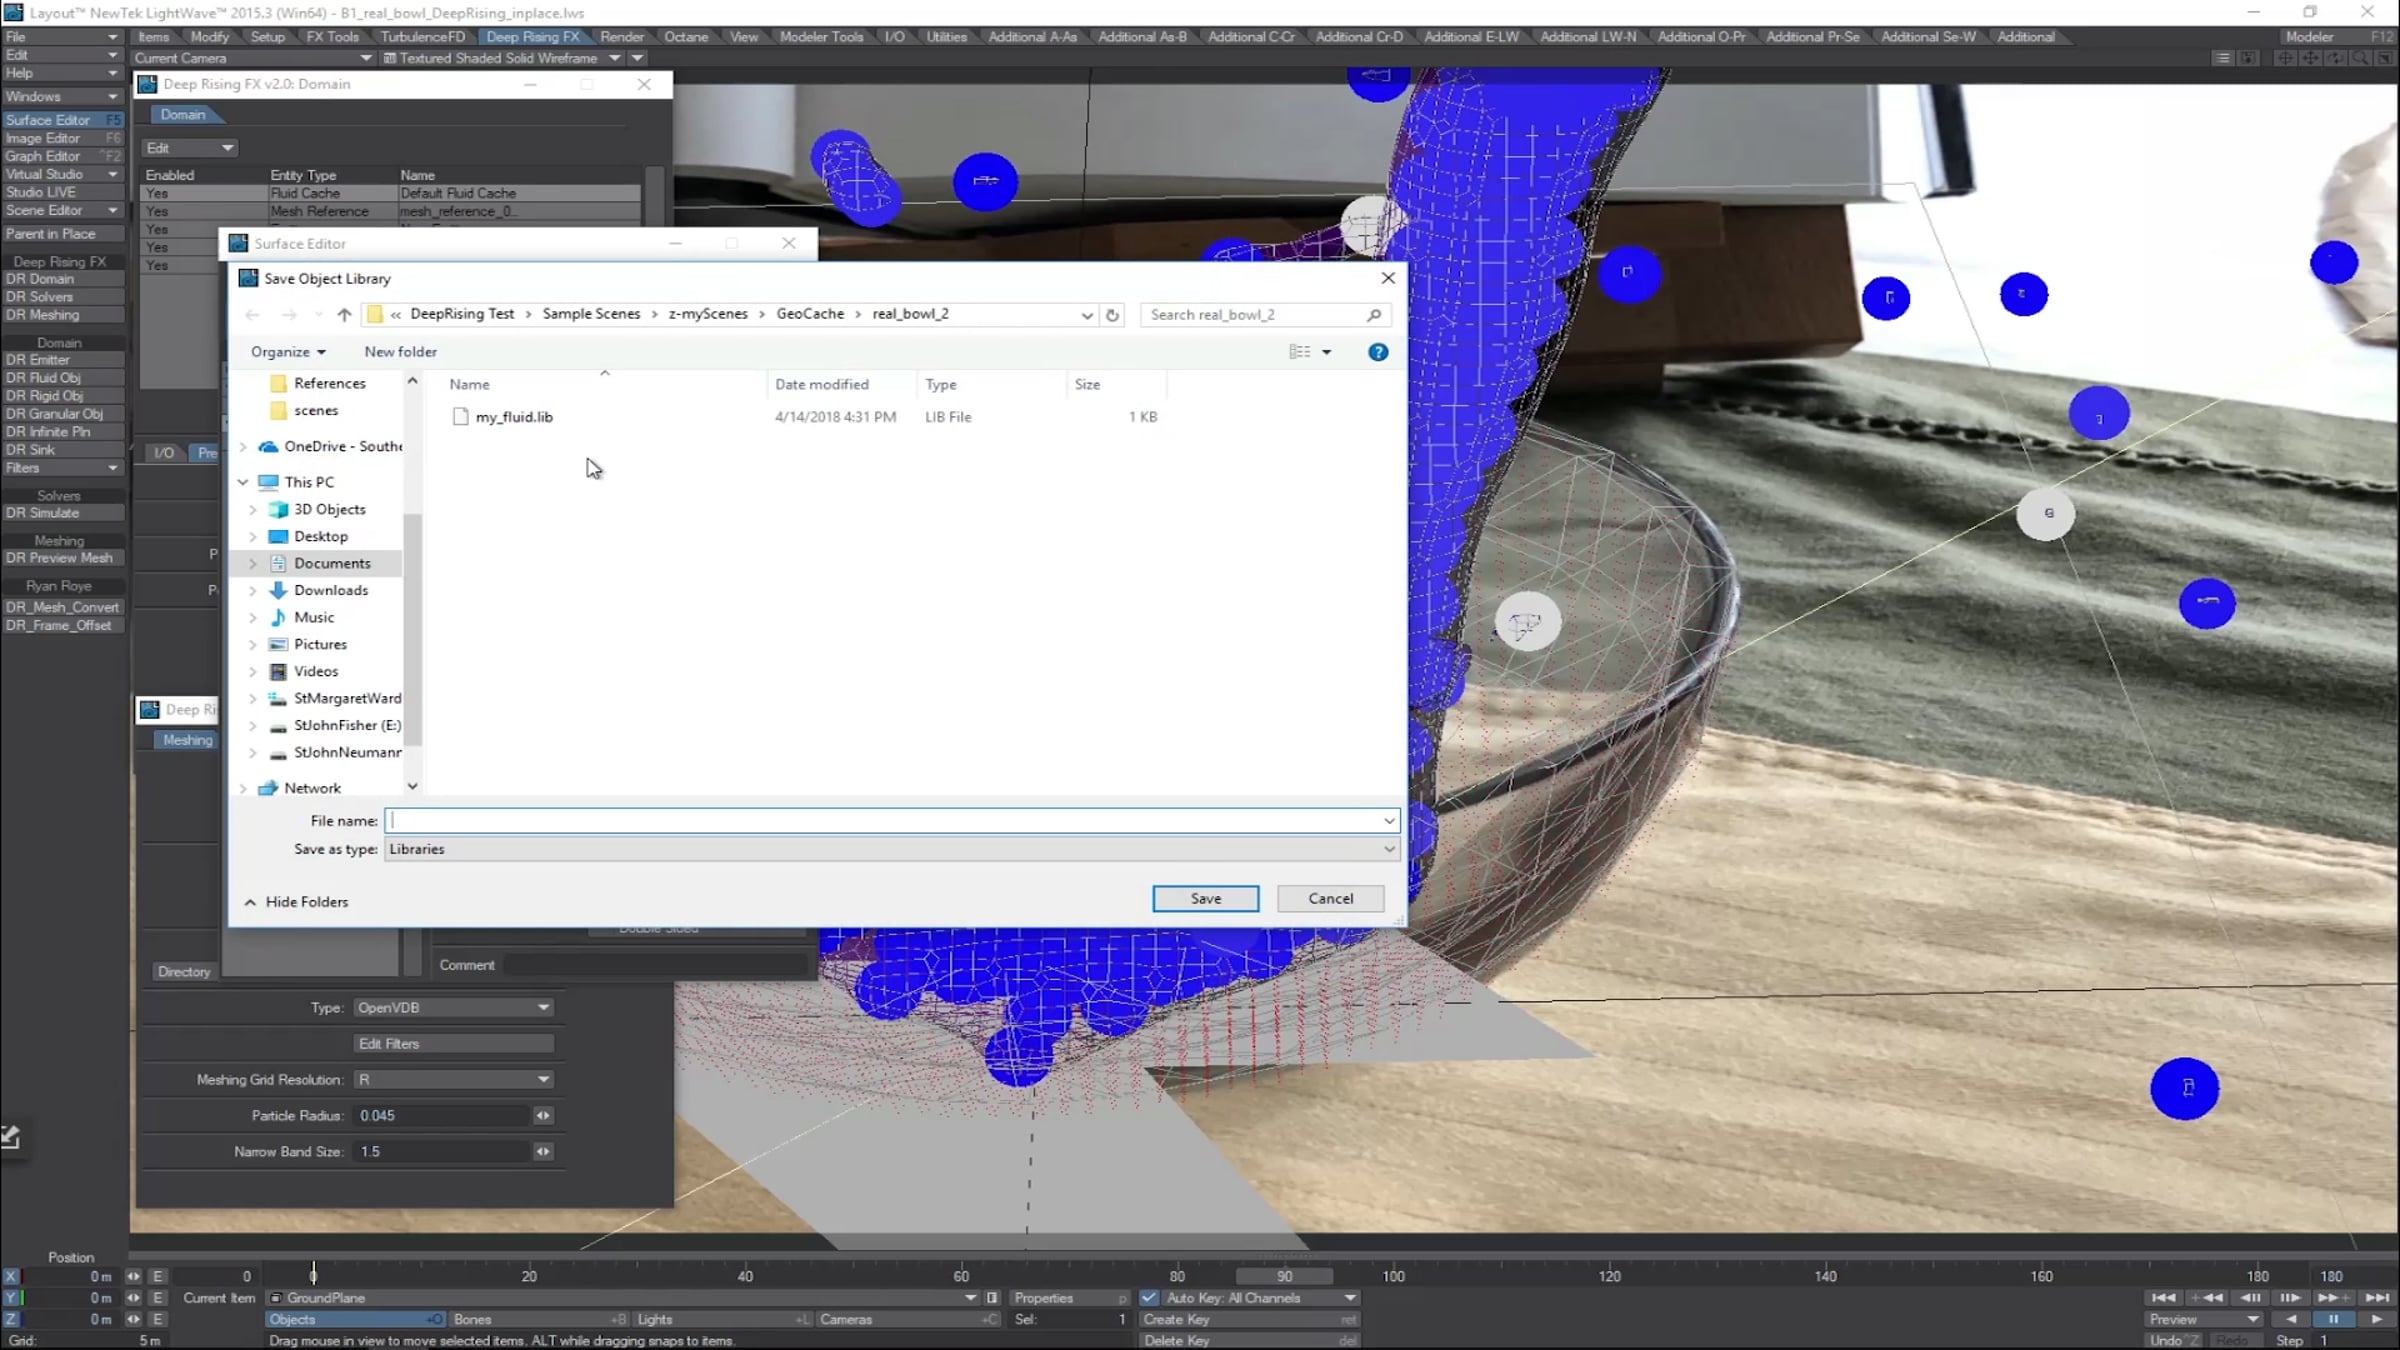
Task: Toggle the X axis channel button
Action: click(11, 1277)
